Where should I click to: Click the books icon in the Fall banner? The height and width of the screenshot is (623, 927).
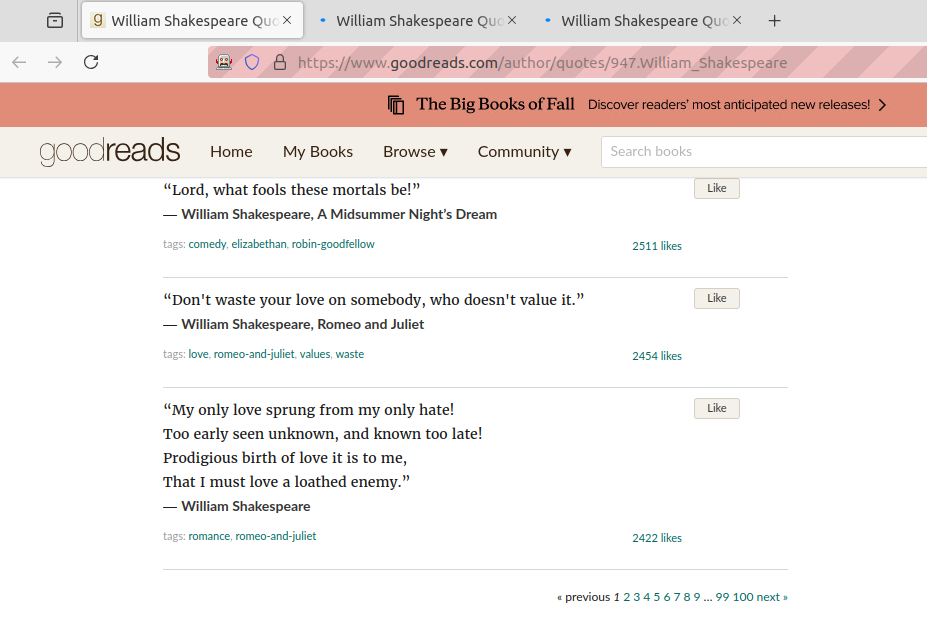395,104
